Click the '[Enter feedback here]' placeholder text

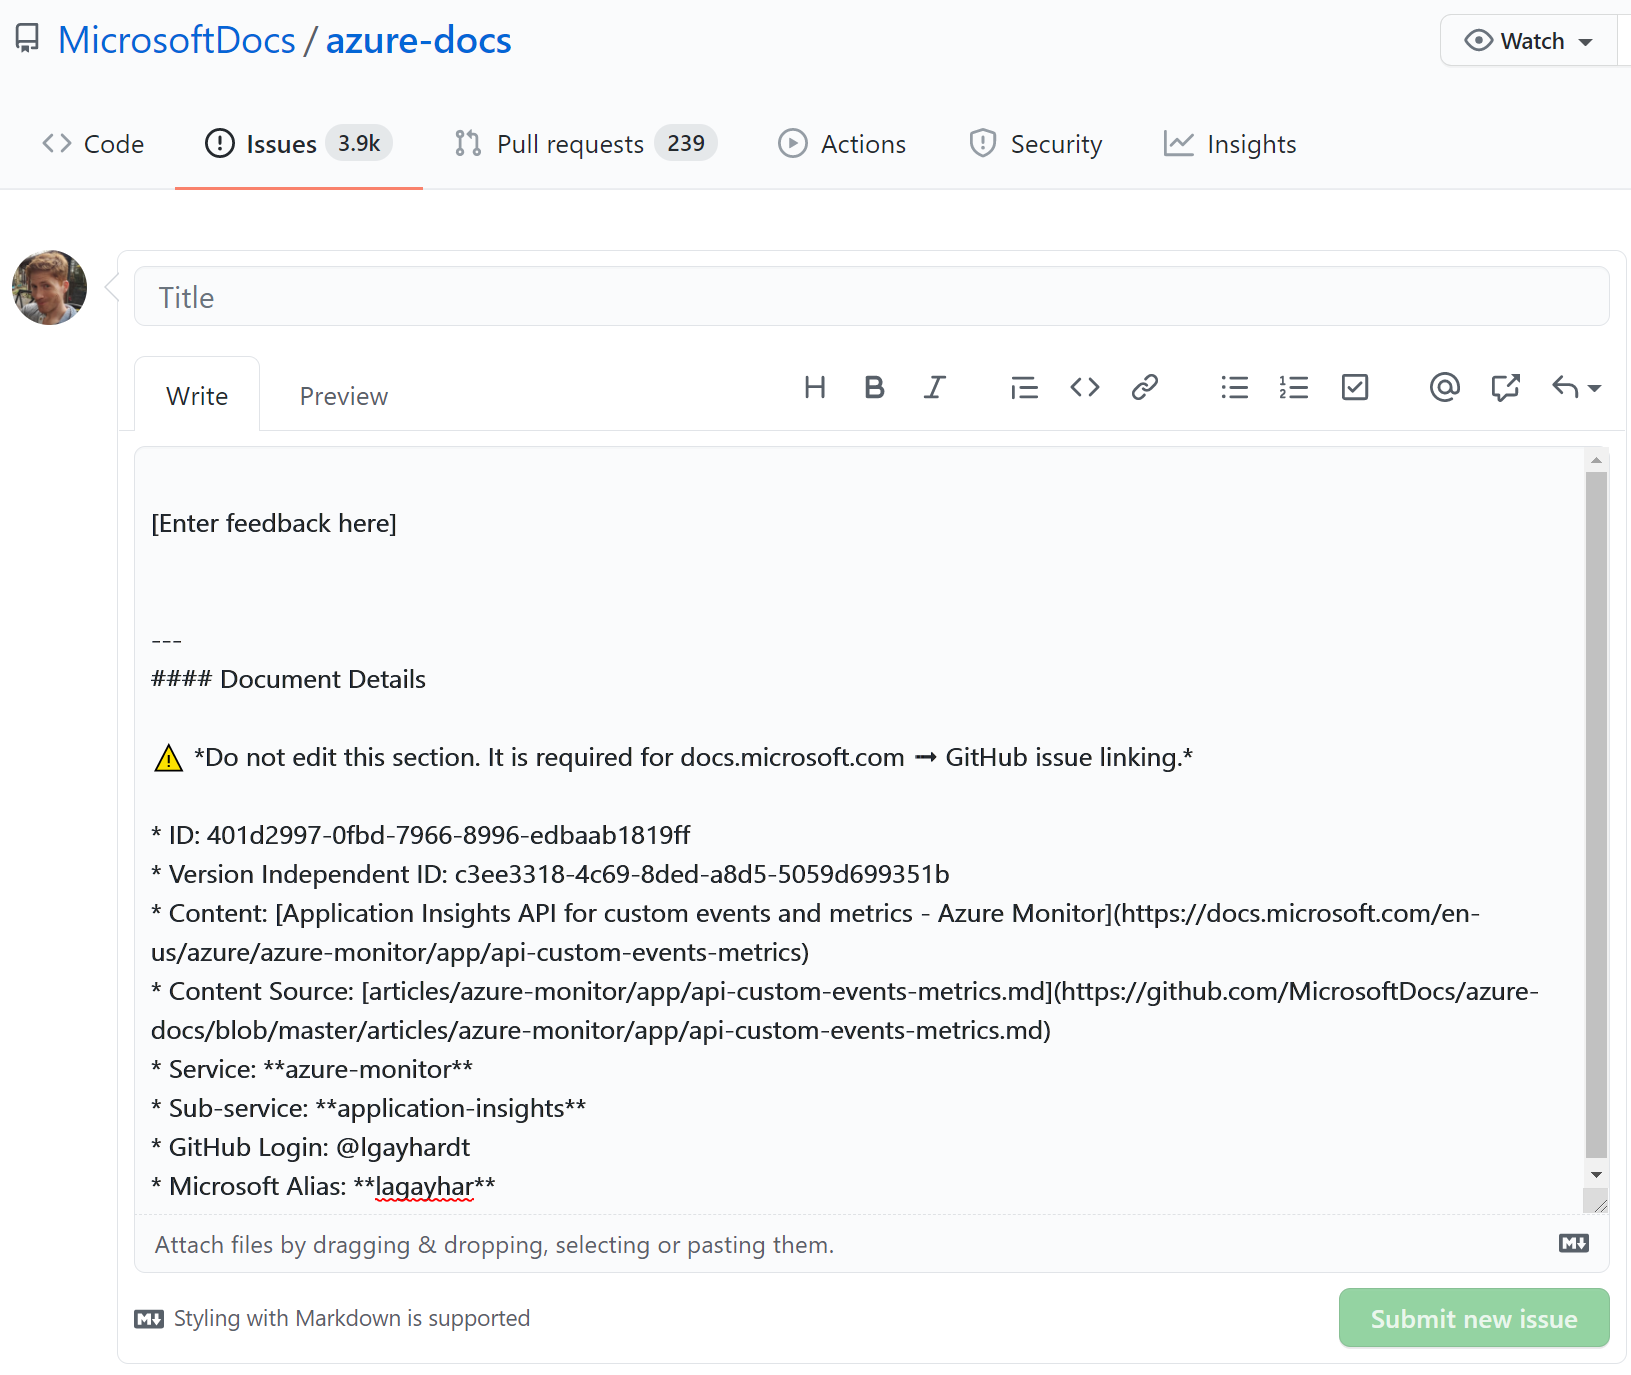[273, 523]
